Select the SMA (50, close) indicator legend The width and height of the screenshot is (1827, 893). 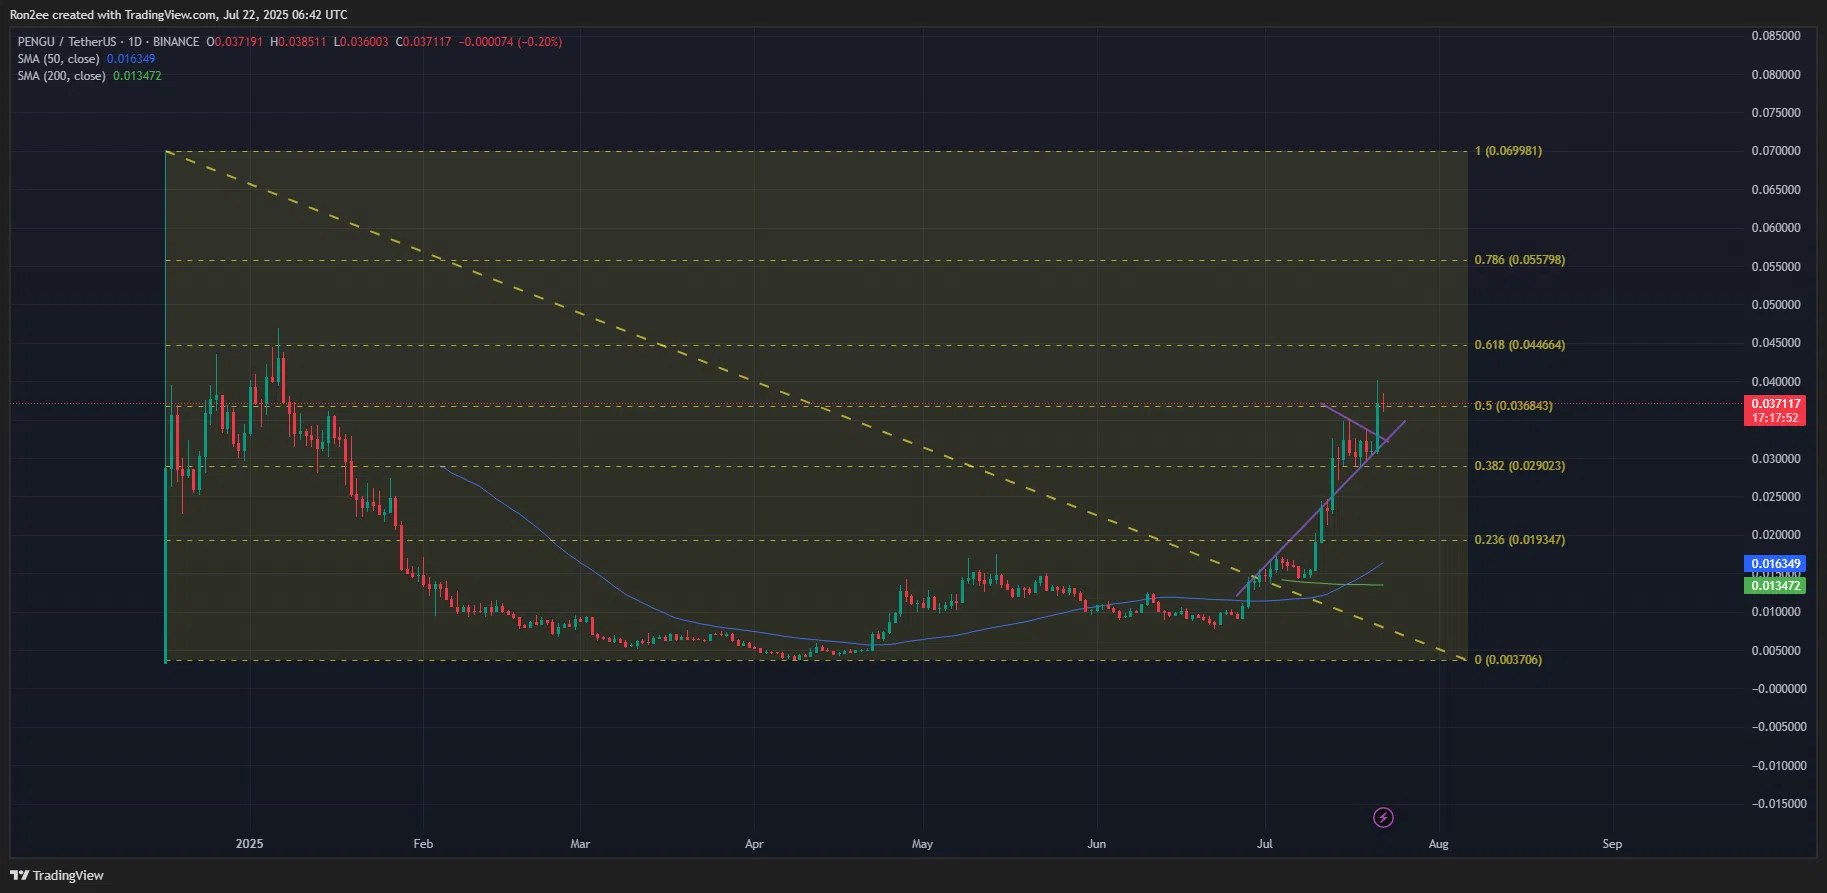click(x=58, y=59)
